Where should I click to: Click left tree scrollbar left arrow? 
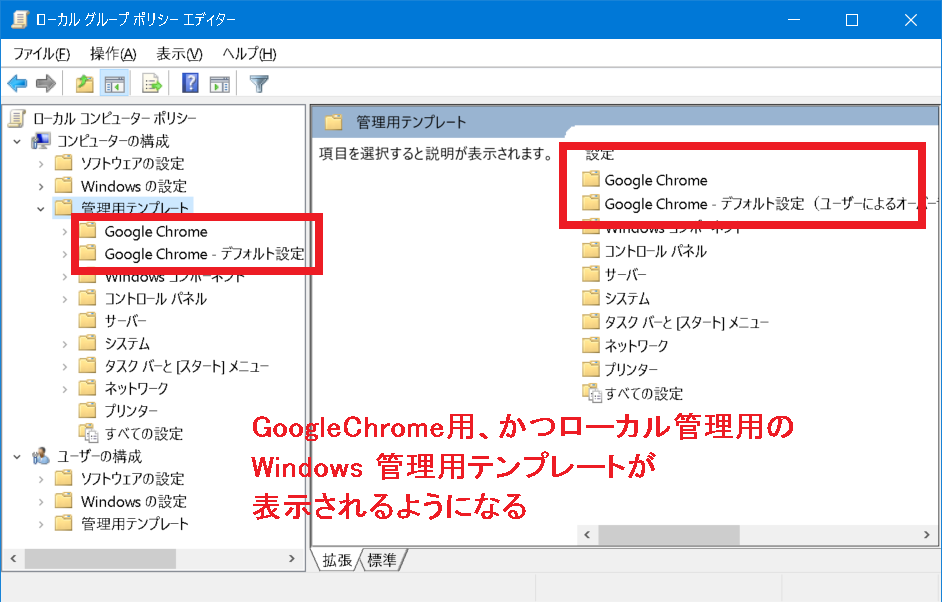pos(13,559)
